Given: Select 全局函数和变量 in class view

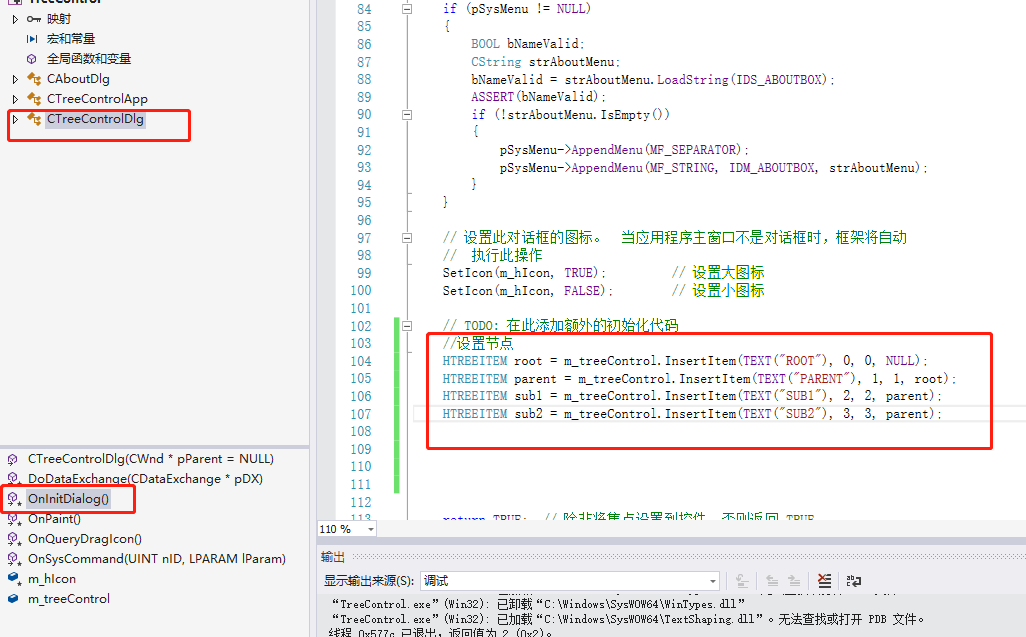Looking at the screenshot, I should (88, 59).
